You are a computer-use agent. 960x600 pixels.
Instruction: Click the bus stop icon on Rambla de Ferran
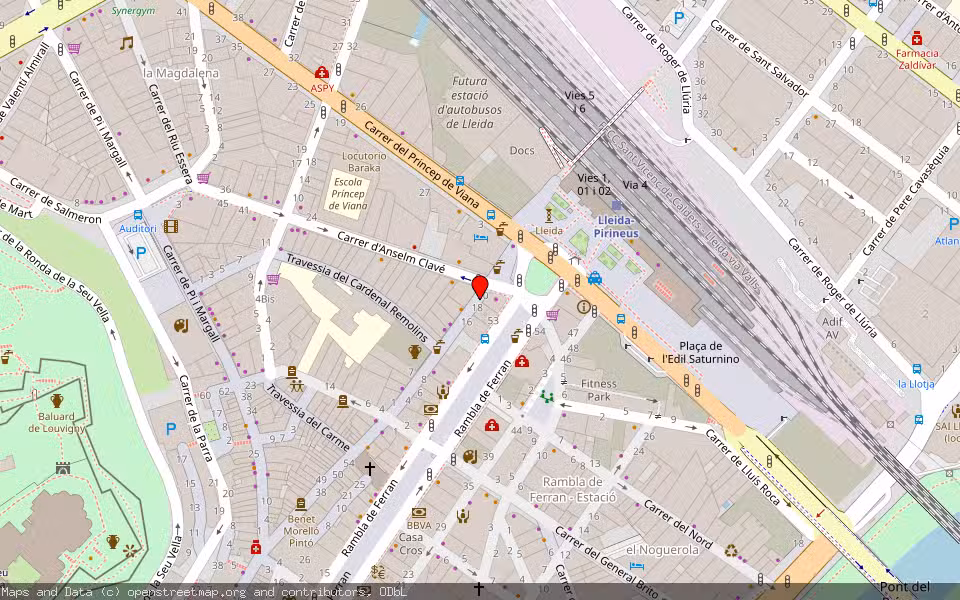485,339
